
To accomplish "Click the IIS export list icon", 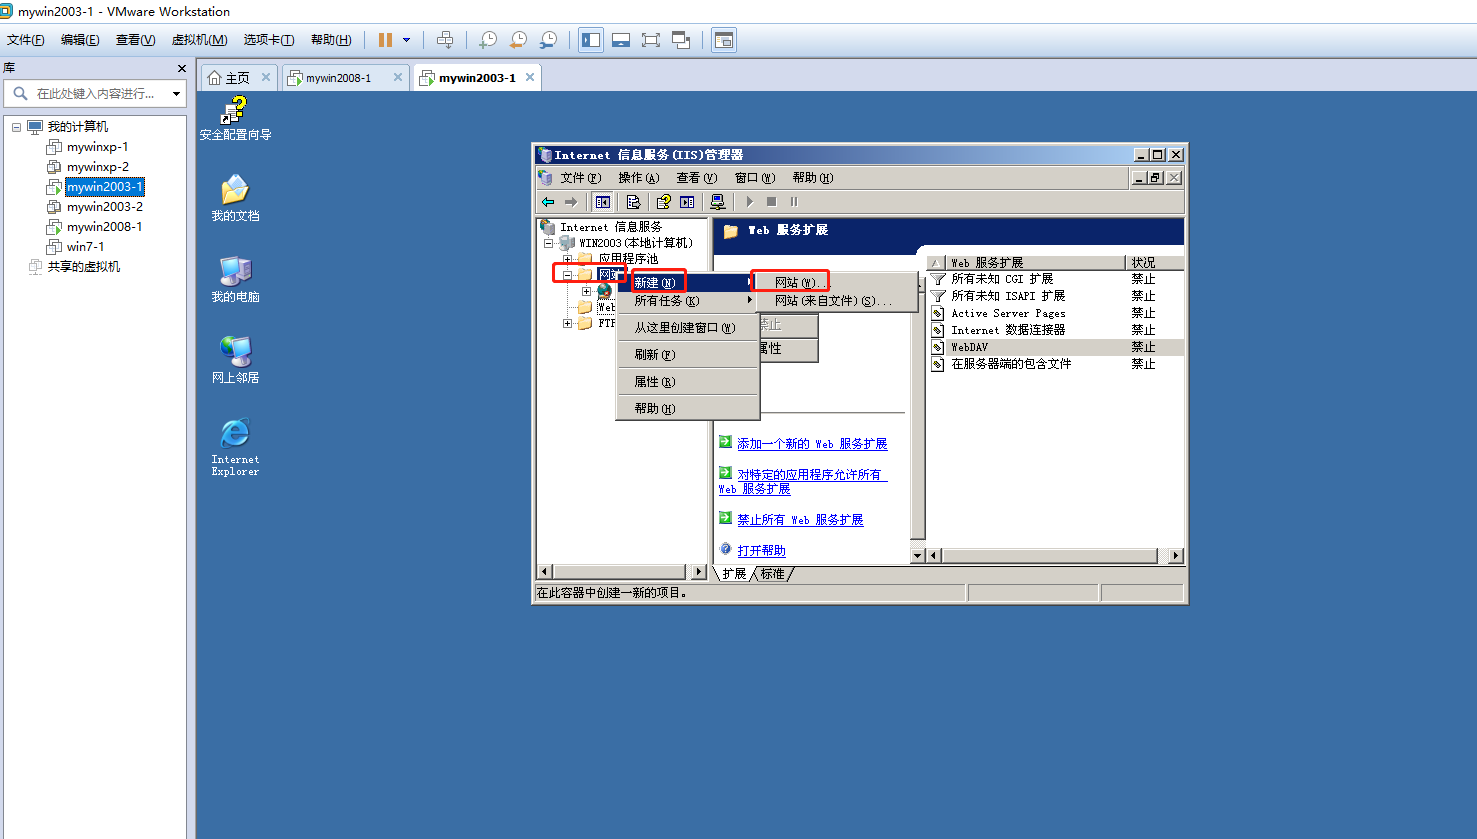I will click(633, 202).
